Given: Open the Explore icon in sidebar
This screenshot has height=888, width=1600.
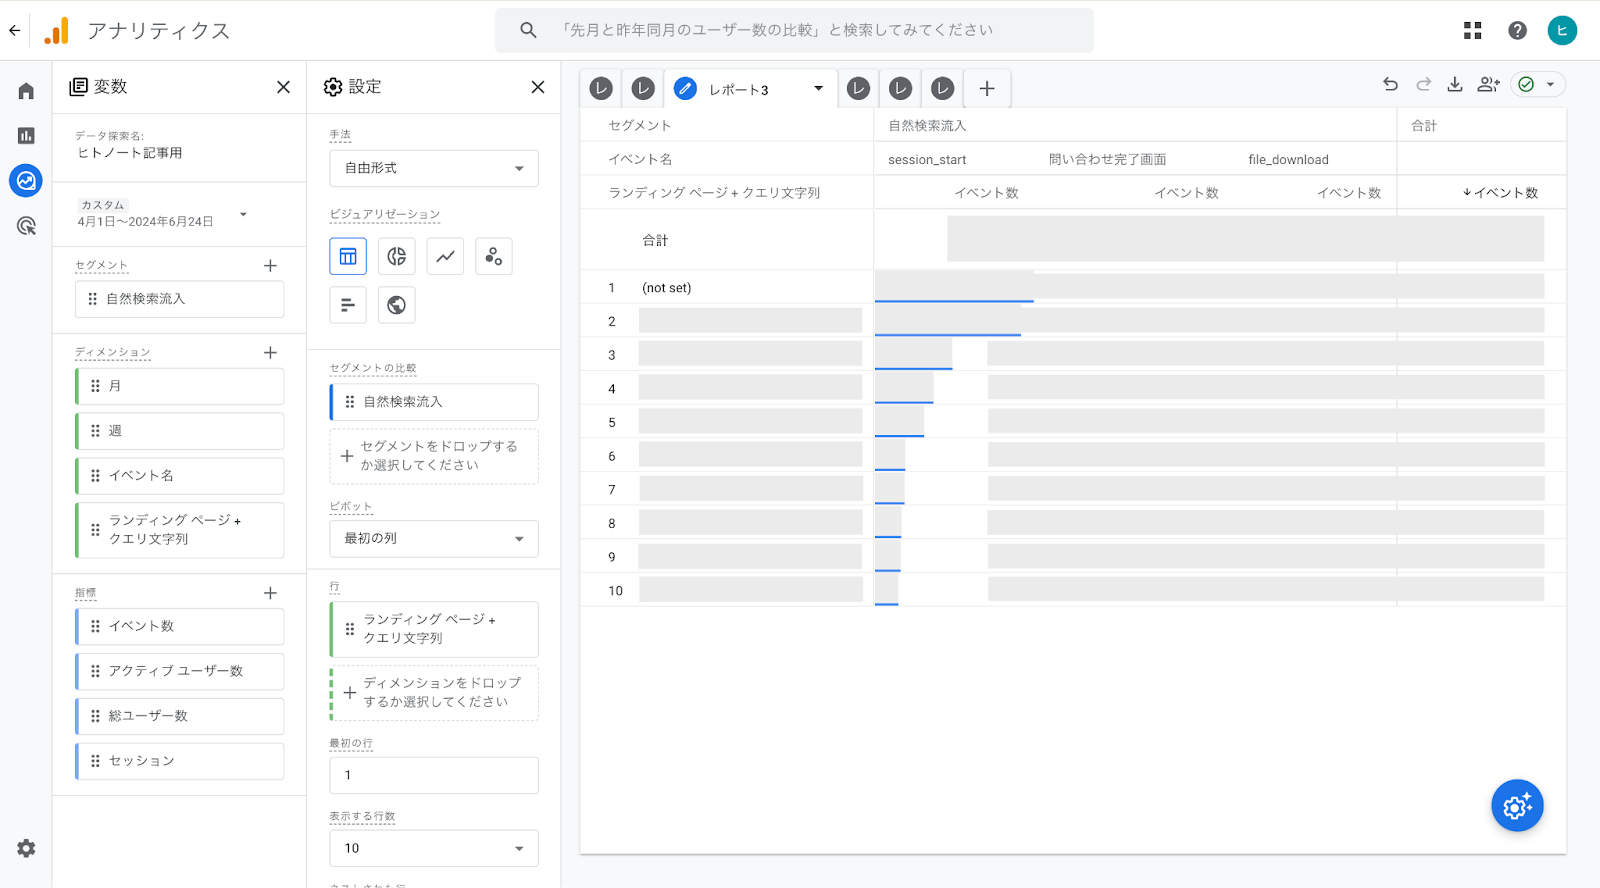Looking at the screenshot, I should point(26,180).
